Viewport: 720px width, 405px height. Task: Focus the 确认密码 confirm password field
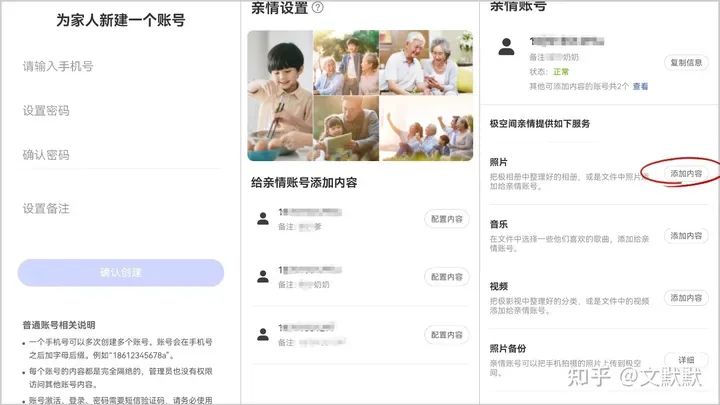[121, 155]
